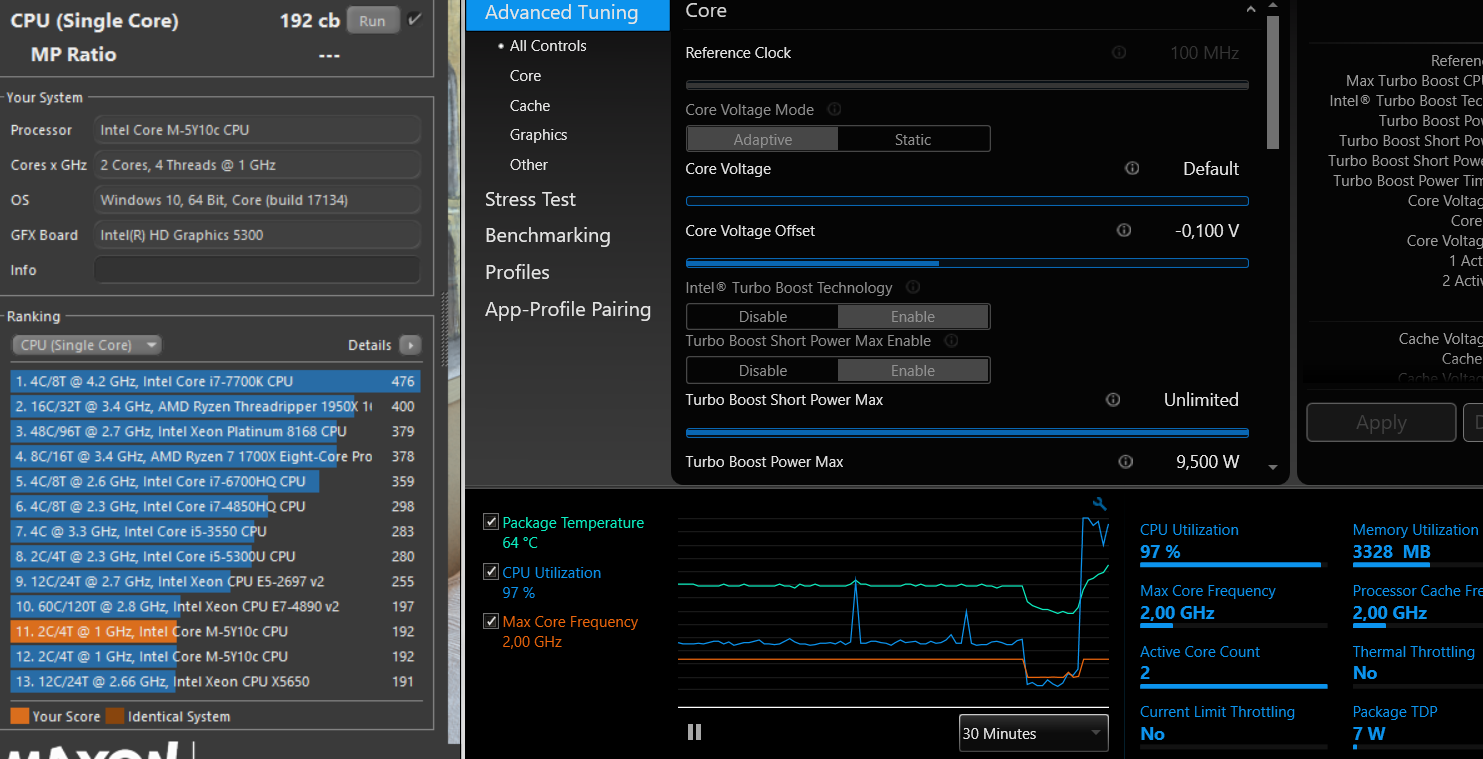The width and height of the screenshot is (1483, 759).
Task: Select All Controls submenu
Action: tap(548, 46)
